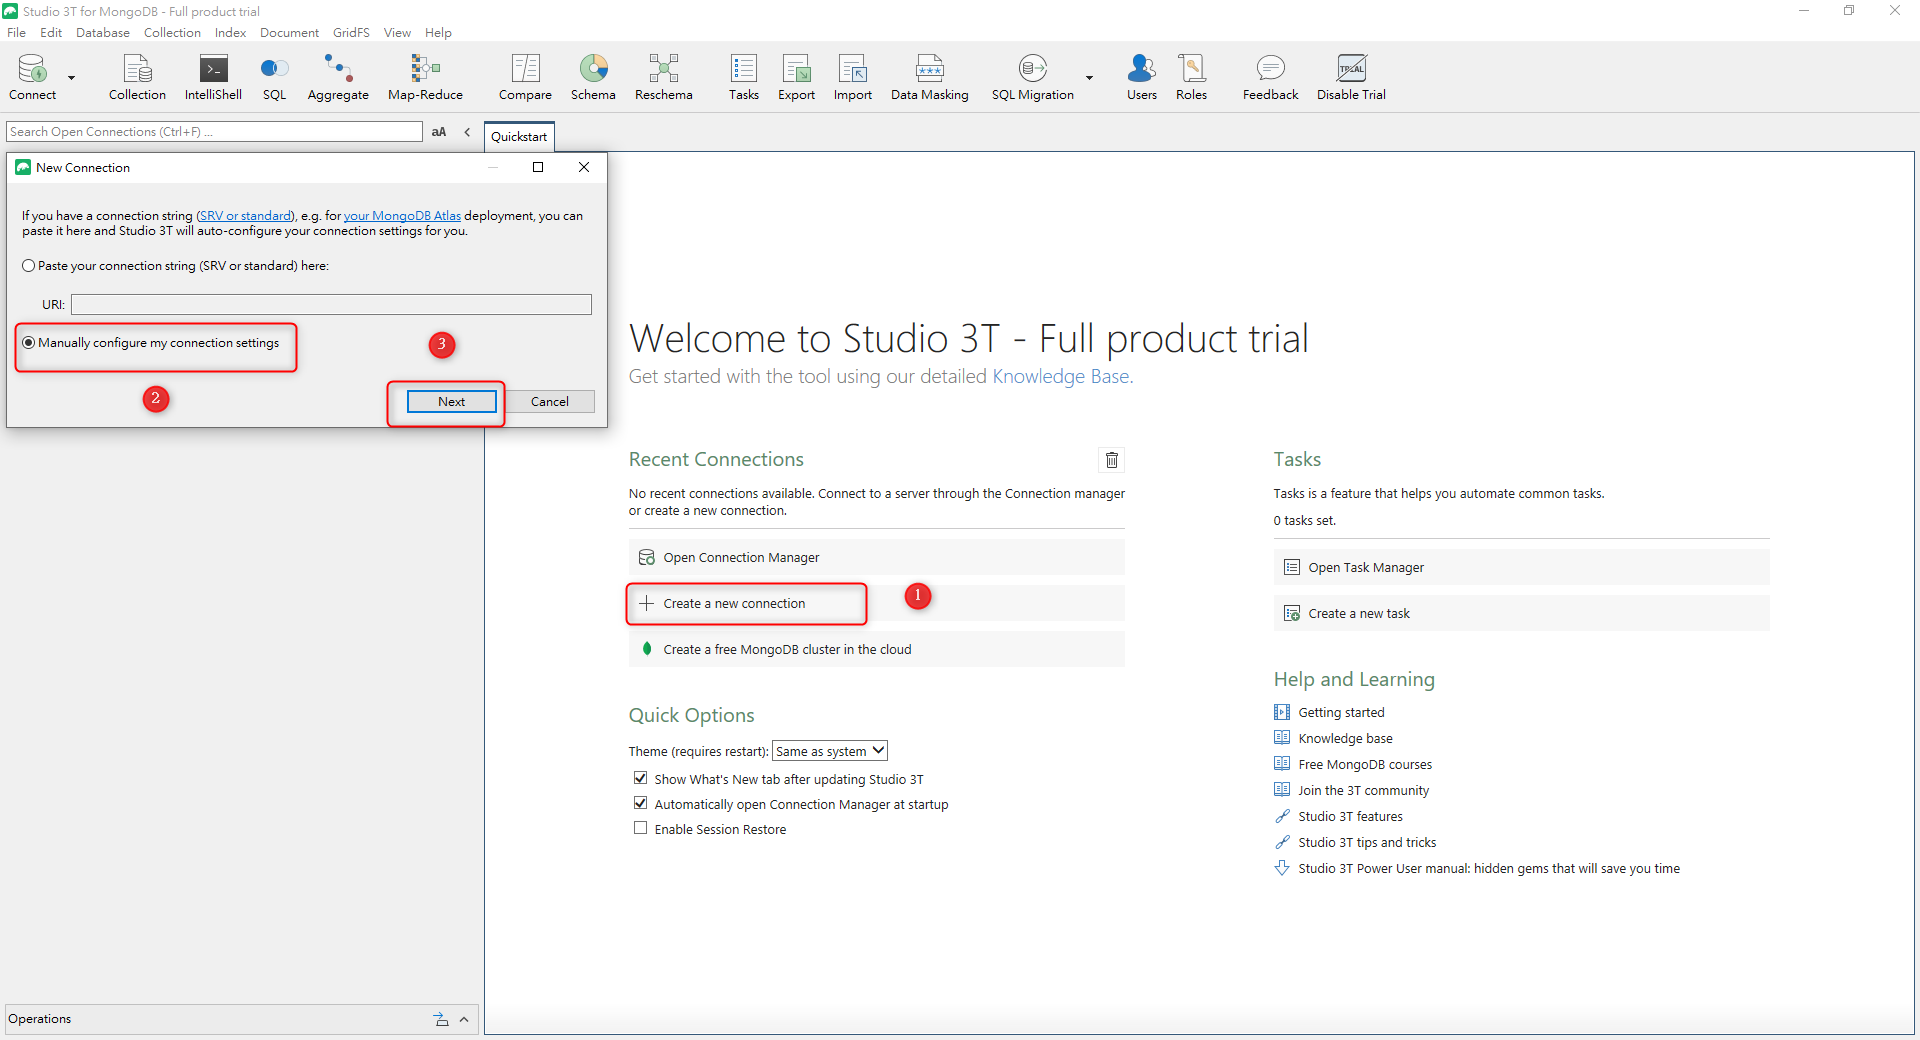The width and height of the screenshot is (1920, 1040).
Task: Open Studio 3T tips and tricks link
Action: pyautogui.click(x=1367, y=843)
